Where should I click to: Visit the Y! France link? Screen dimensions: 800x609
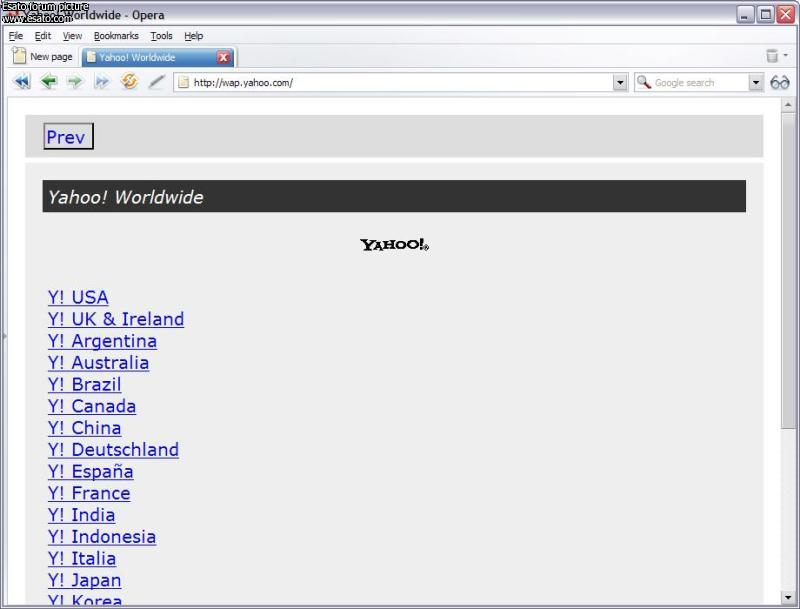coord(89,494)
